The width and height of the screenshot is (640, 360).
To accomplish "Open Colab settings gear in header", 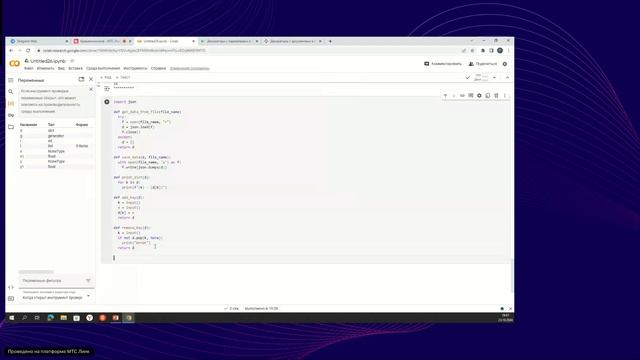I will pyautogui.click(x=505, y=64).
